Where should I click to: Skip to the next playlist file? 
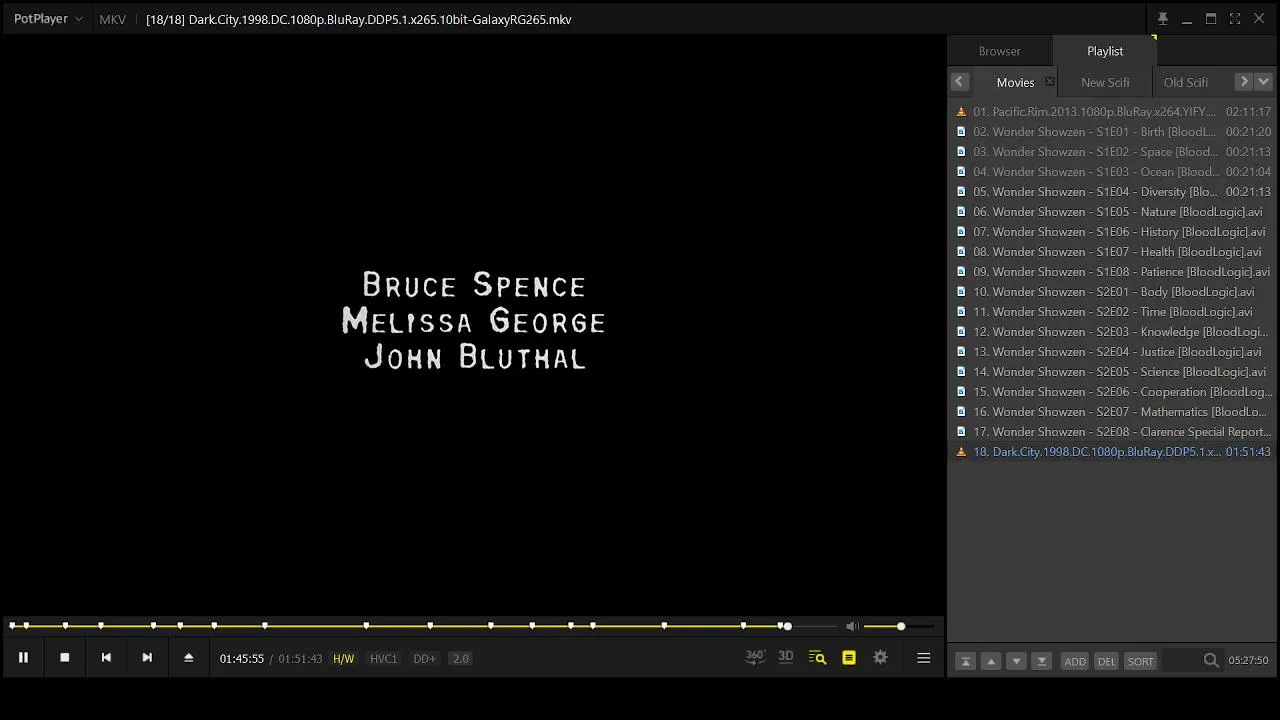click(147, 658)
